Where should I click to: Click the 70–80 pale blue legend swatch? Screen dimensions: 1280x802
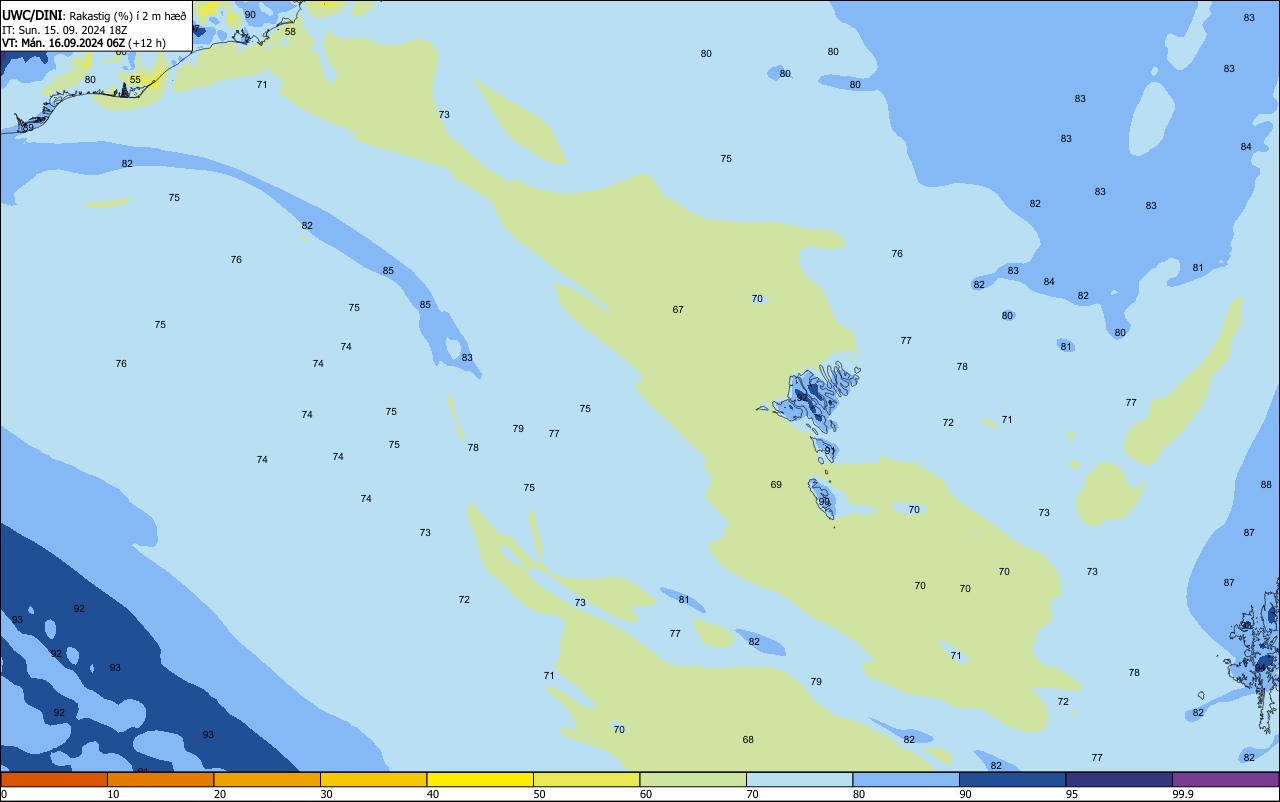coord(799,779)
